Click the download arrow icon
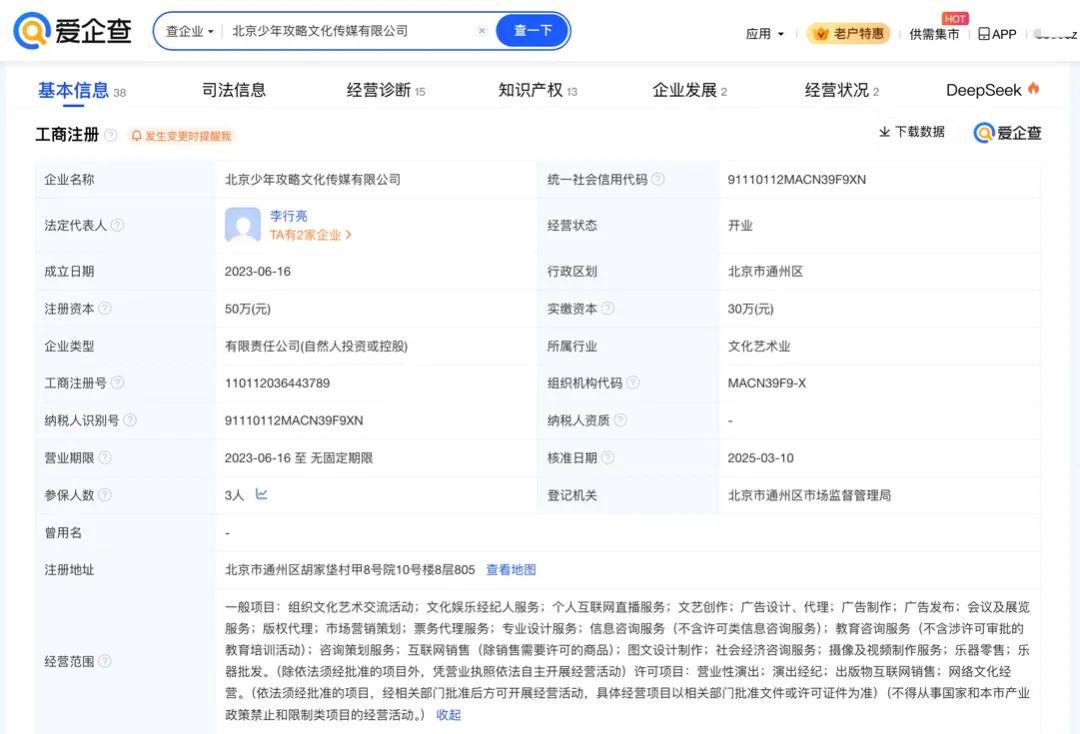The height and width of the screenshot is (734, 1080). tap(884, 132)
